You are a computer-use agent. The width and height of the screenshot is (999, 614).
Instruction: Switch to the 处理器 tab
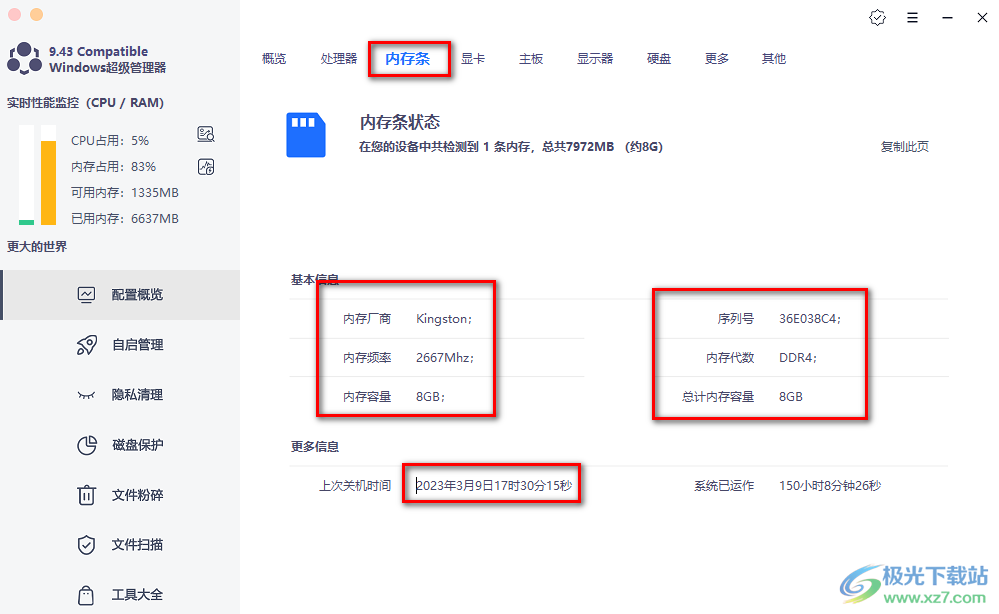[x=339, y=59]
